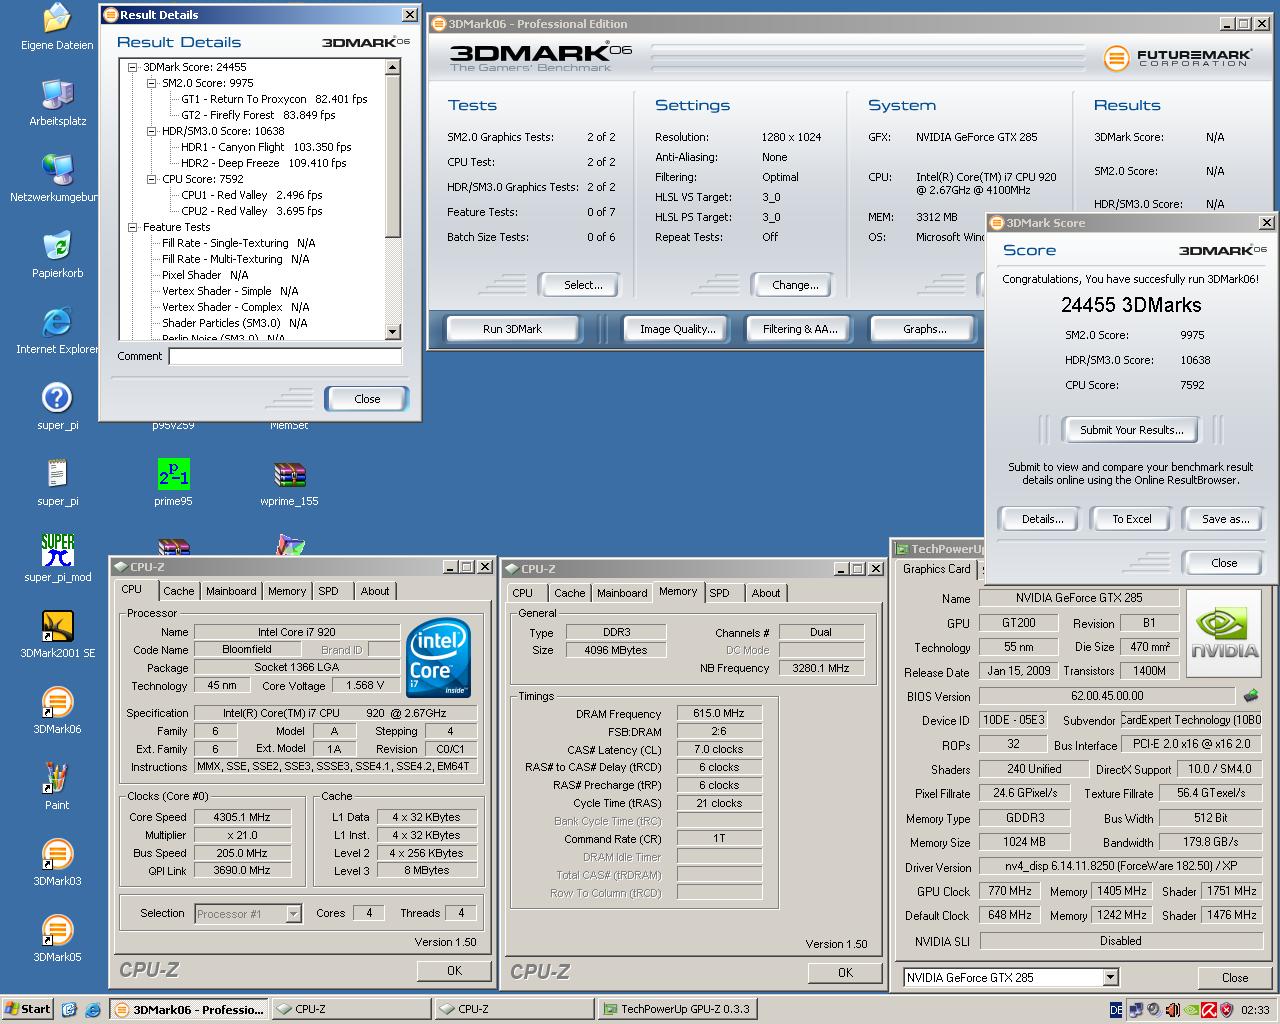1280x1024 pixels.
Task: Click Submit Your Results... button
Action: point(1131,430)
